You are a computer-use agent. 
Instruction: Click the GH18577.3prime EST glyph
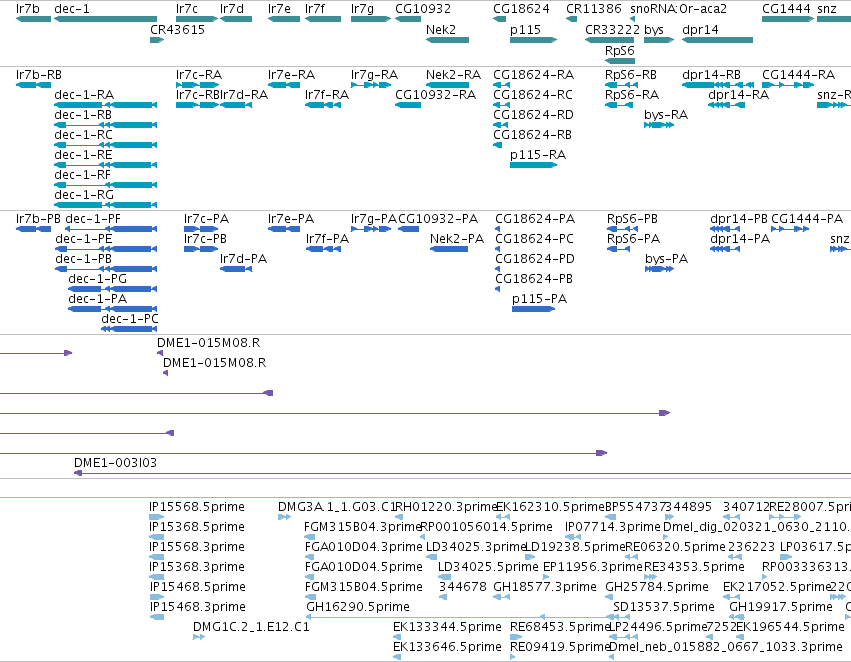pos(501,596)
